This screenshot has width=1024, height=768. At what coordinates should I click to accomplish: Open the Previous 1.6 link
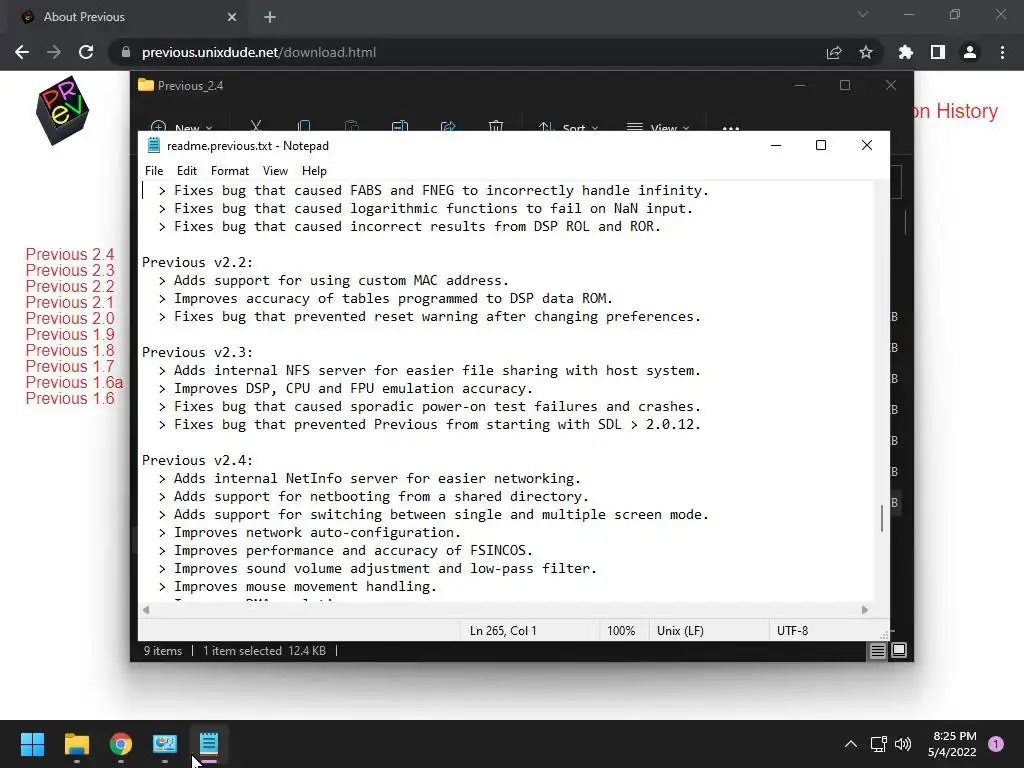[70, 398]
